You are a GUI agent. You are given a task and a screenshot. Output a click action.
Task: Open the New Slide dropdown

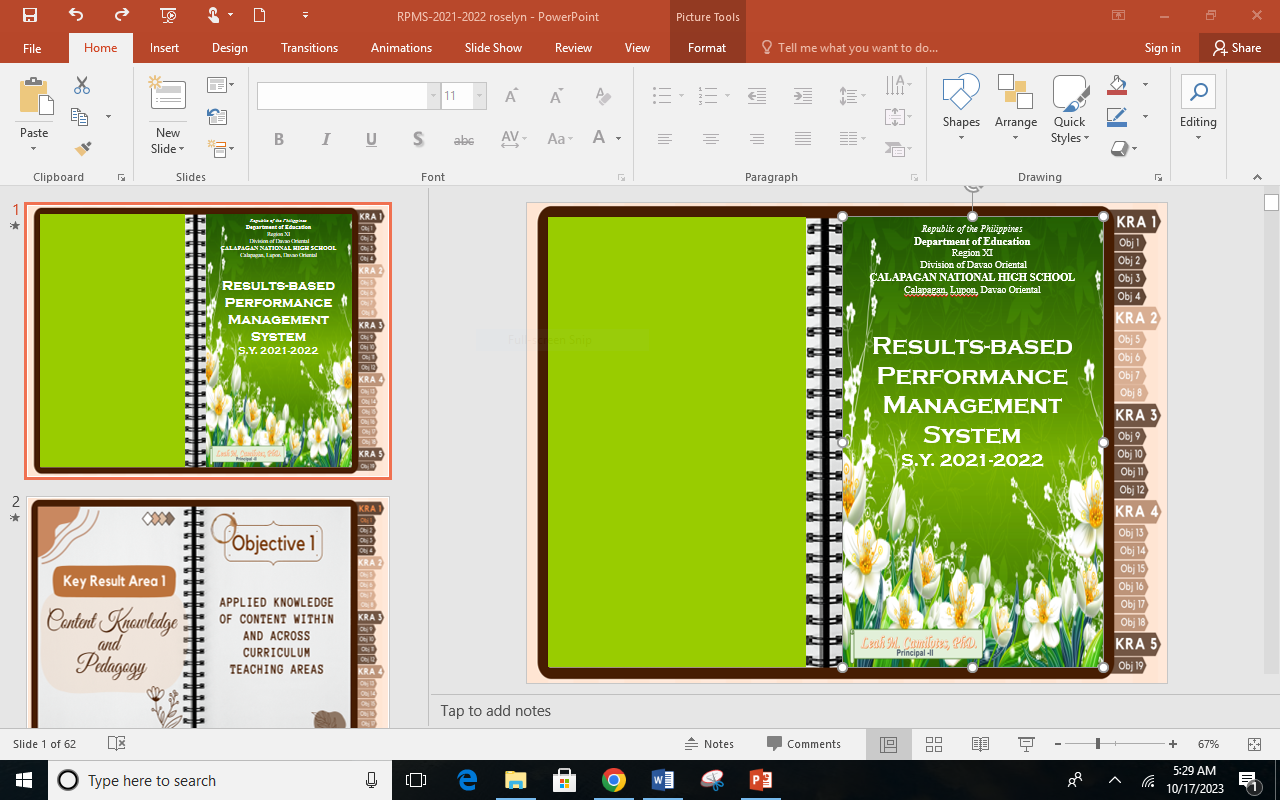(168, 141)
